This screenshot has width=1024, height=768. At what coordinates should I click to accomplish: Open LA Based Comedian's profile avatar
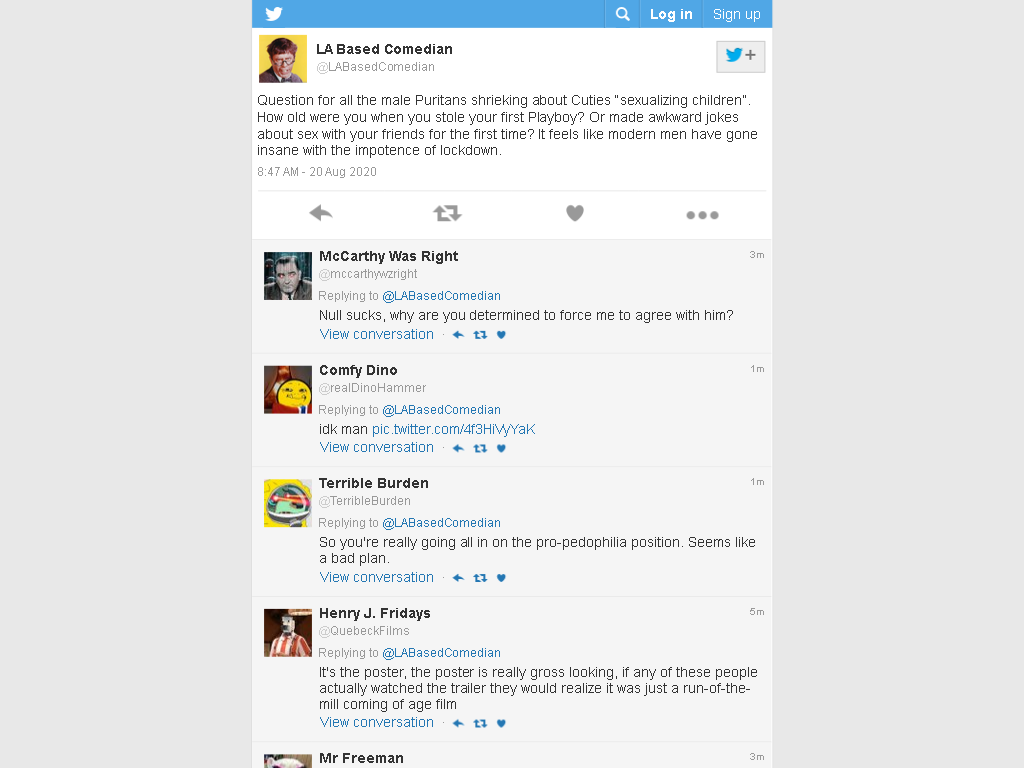pos(283,59)
